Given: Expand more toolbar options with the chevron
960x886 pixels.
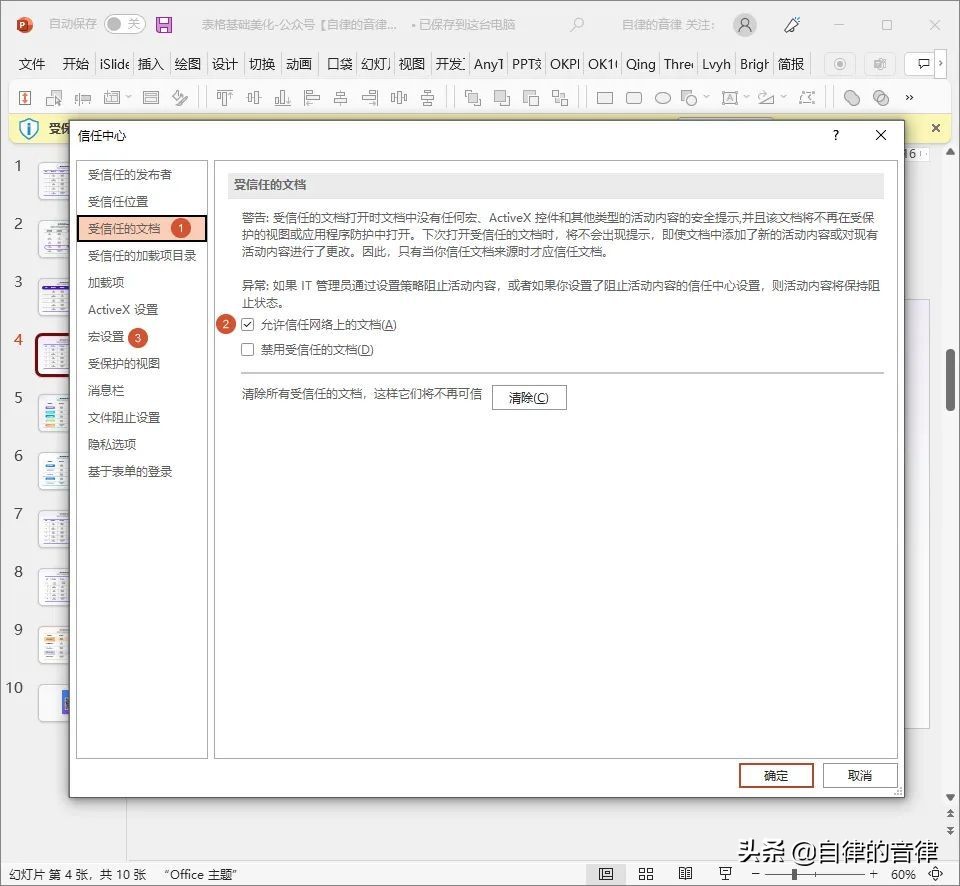Looking at the screenshot, I should (910, 97).
